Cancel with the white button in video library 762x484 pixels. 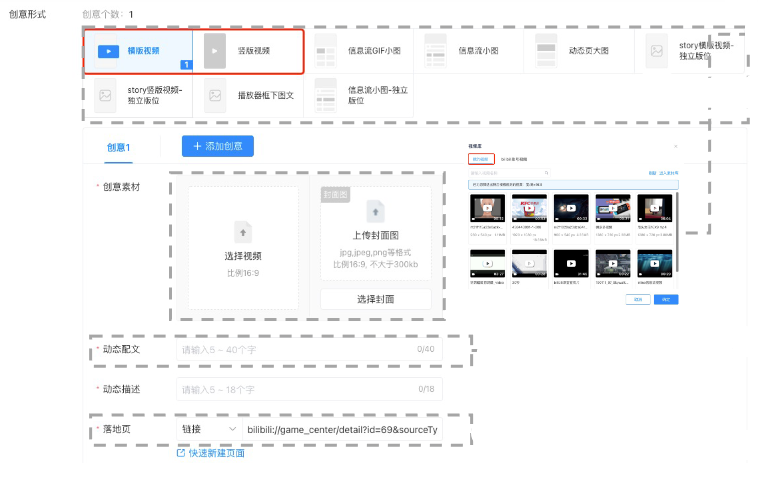[638, 299]
